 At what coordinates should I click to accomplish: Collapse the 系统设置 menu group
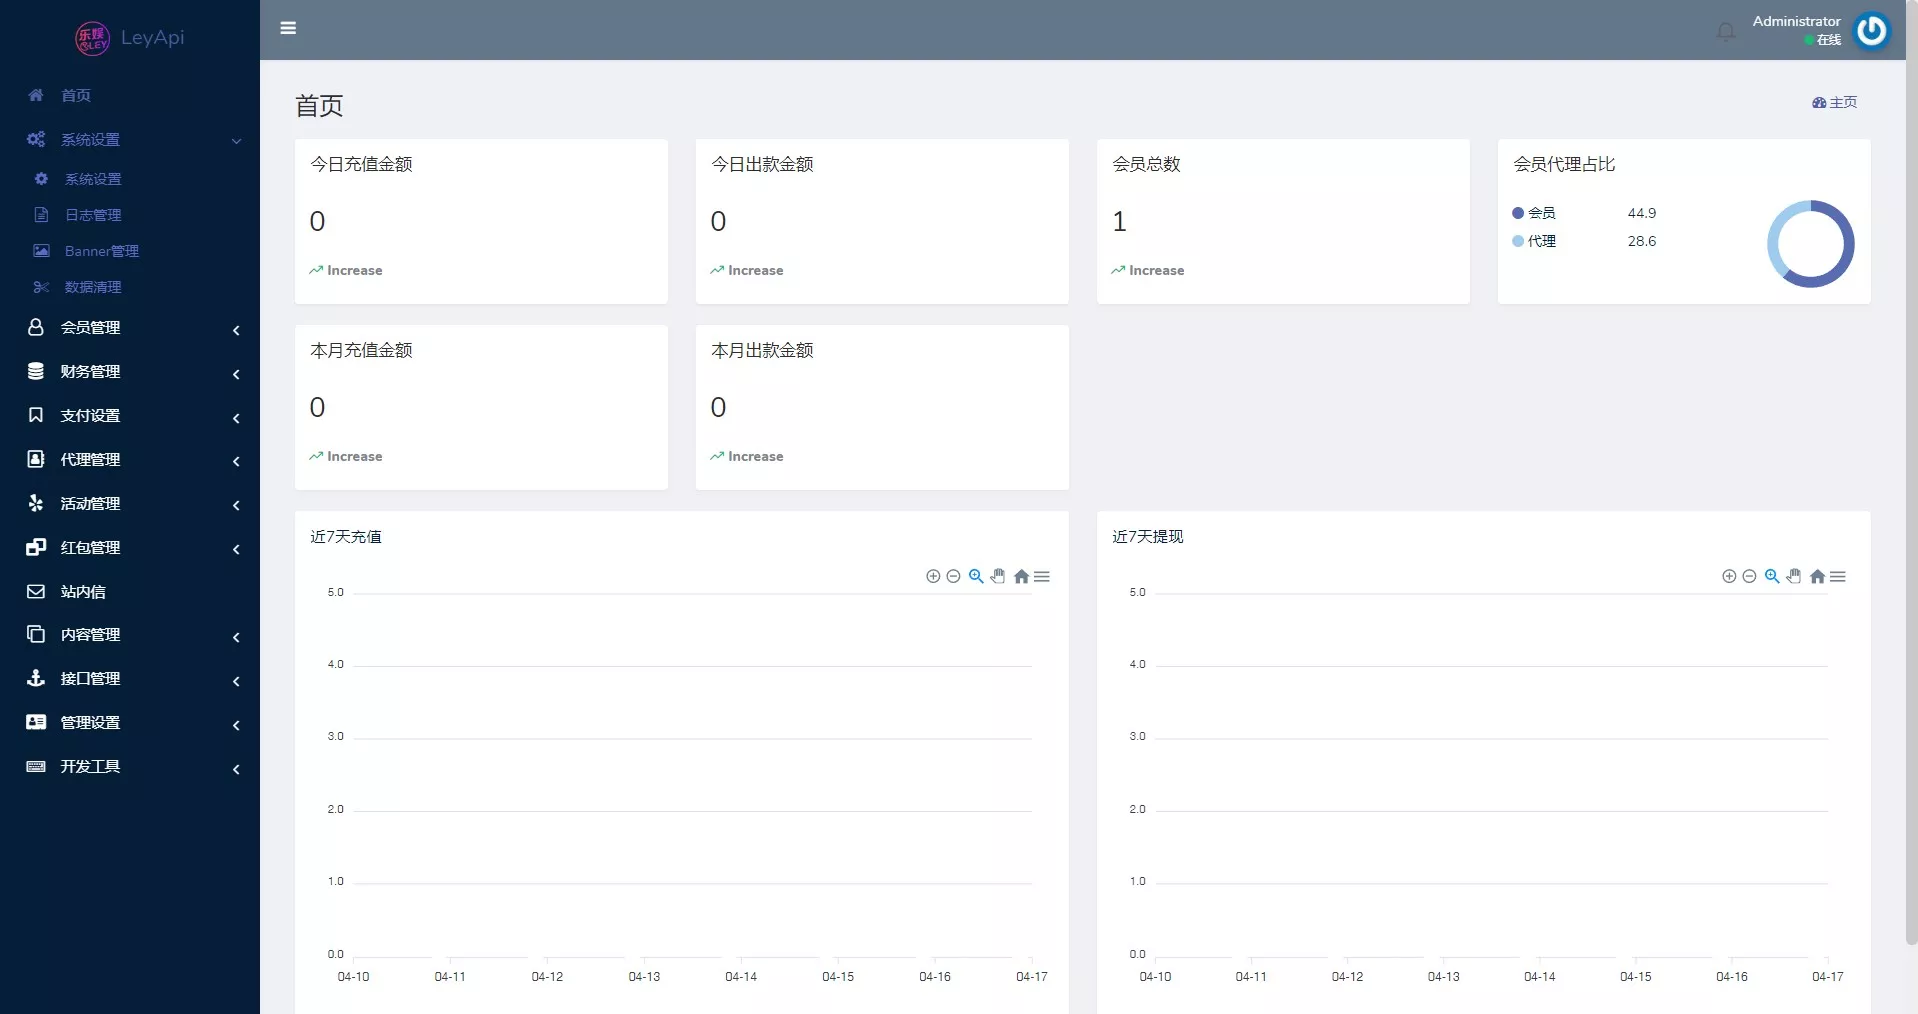[x=94, y=139]
